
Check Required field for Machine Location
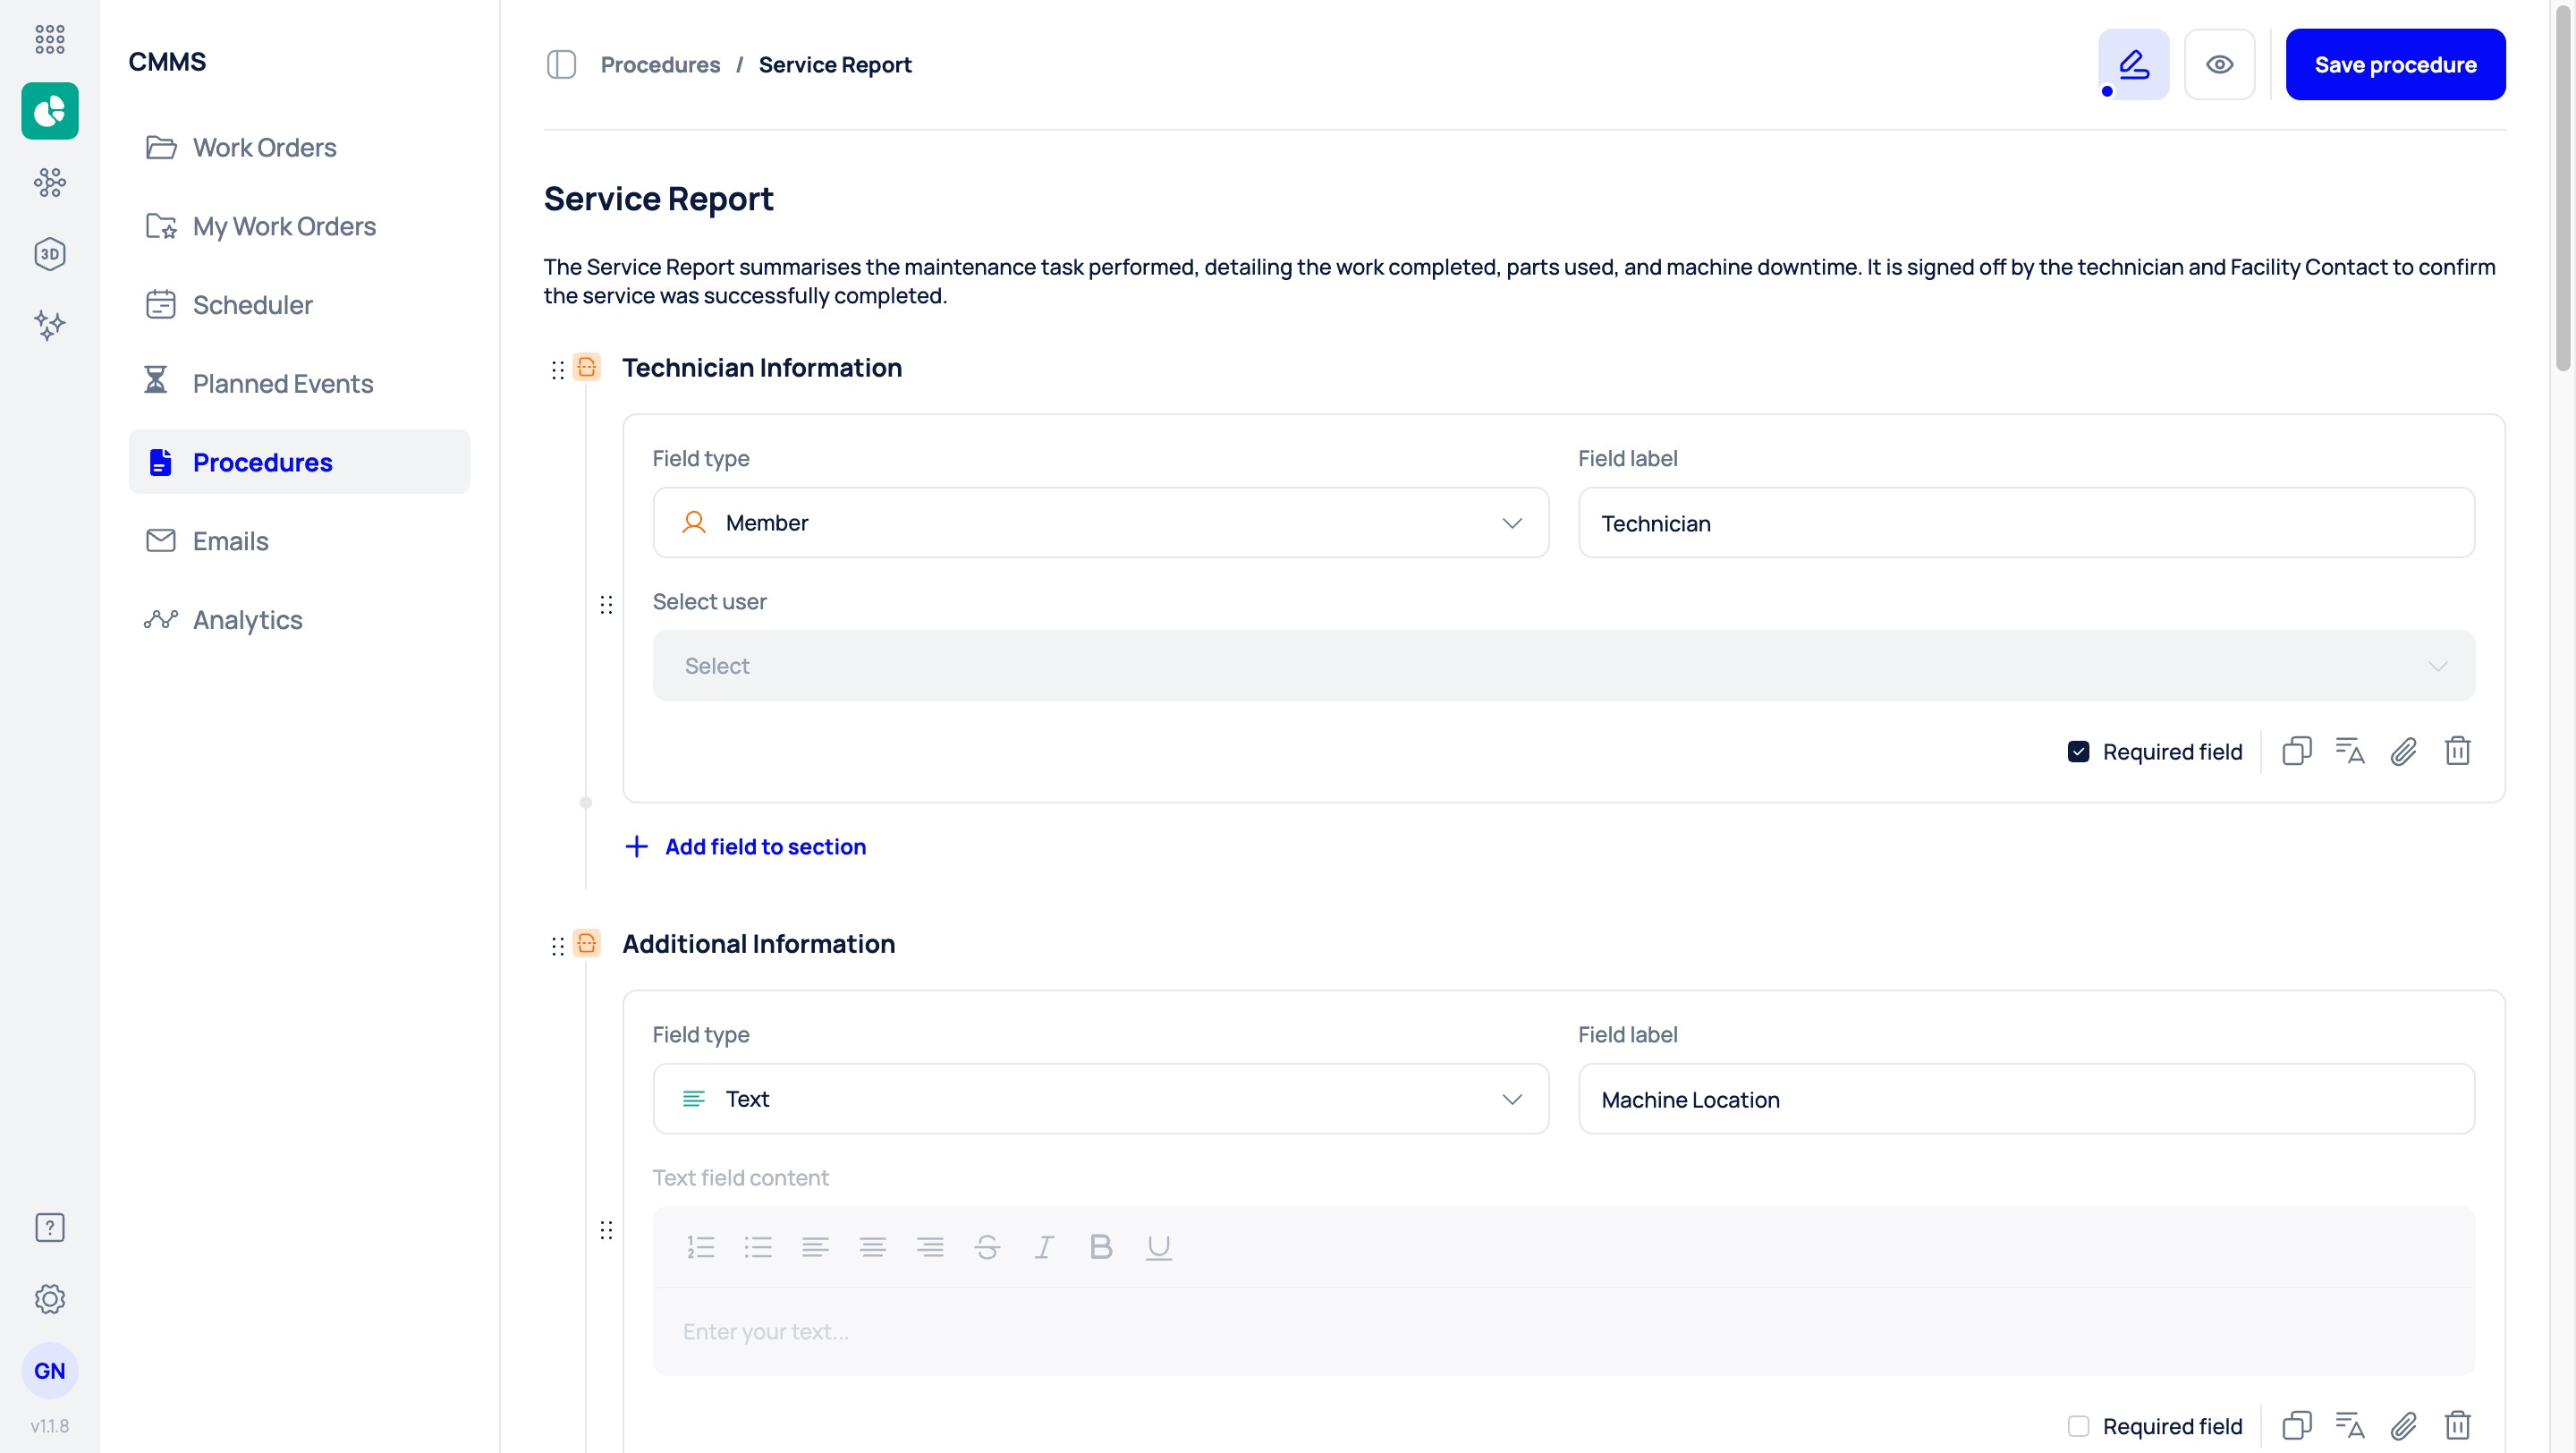pos(2078,1426)
